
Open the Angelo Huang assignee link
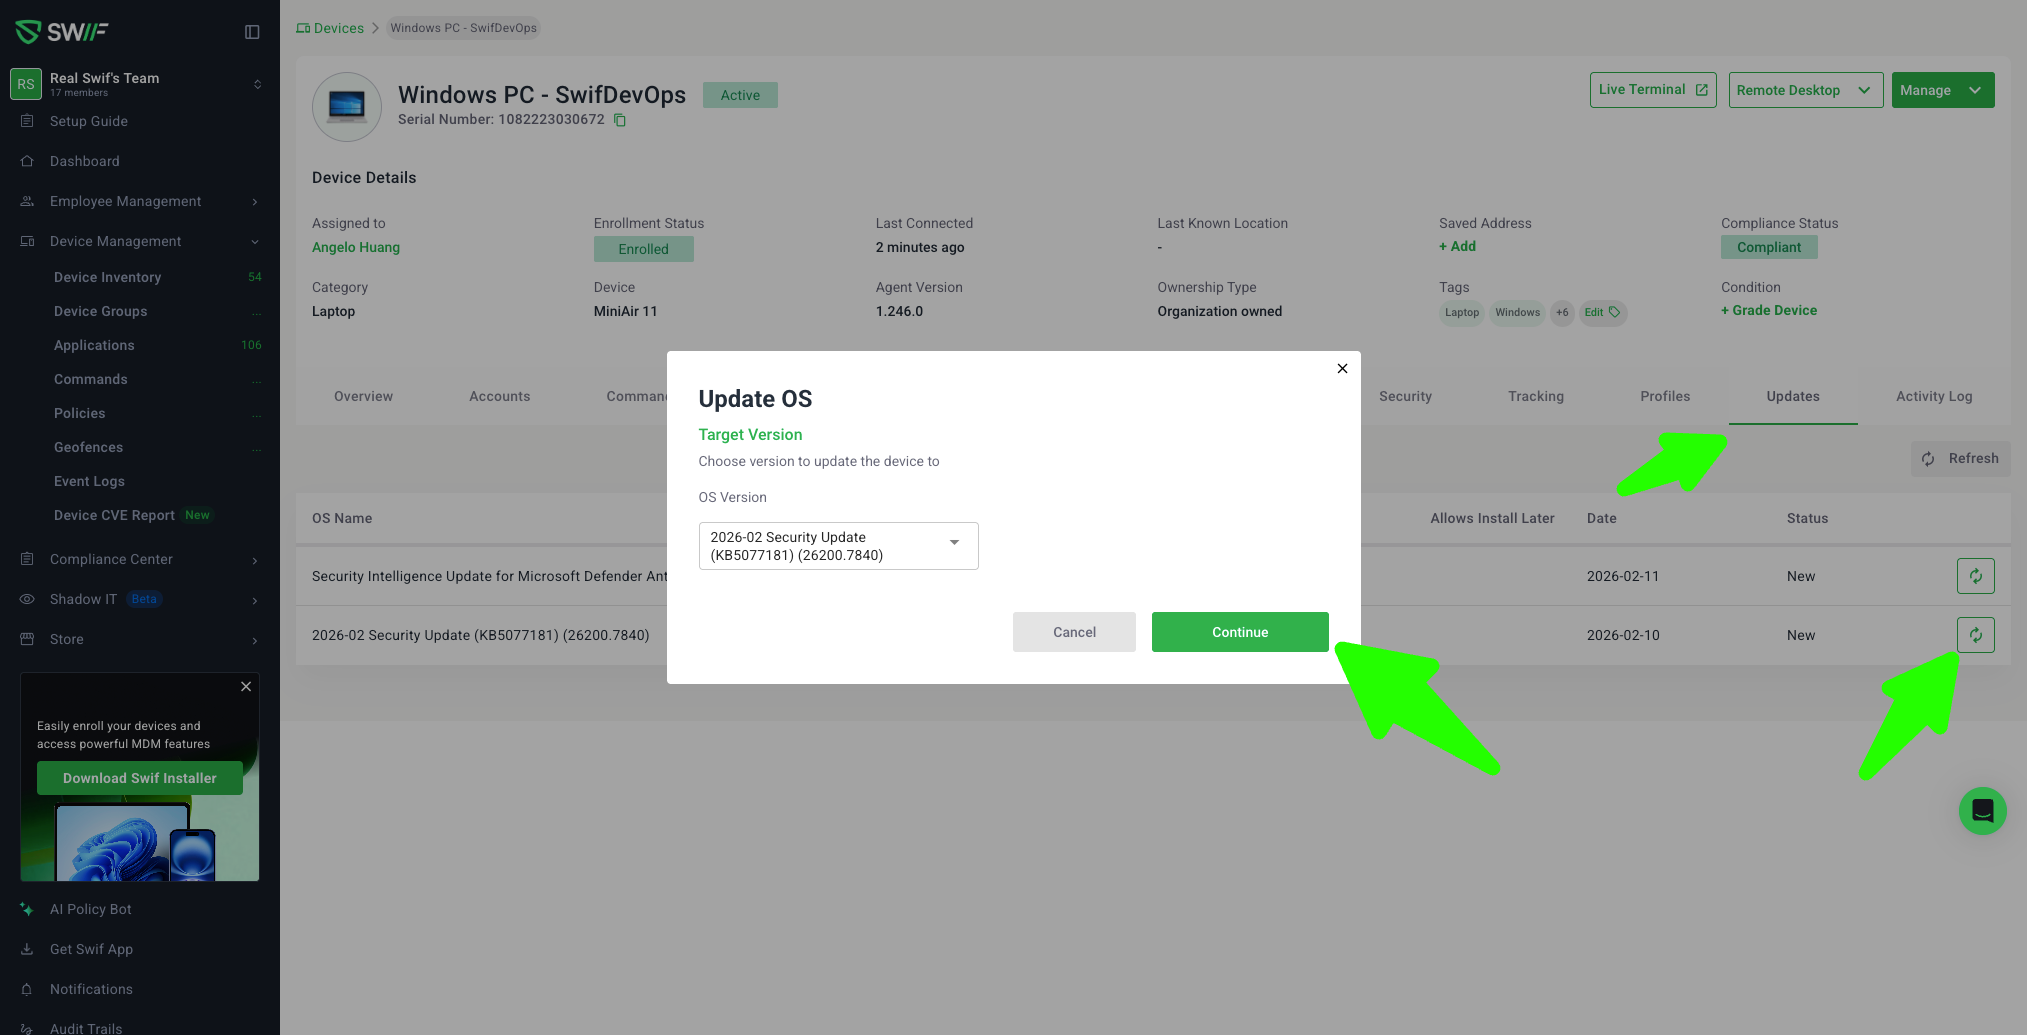pos(356,247)
